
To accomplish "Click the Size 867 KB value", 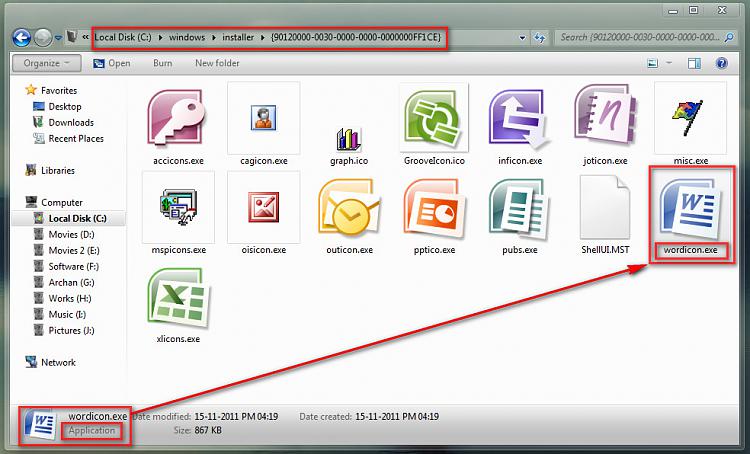I will coord(208,431).
